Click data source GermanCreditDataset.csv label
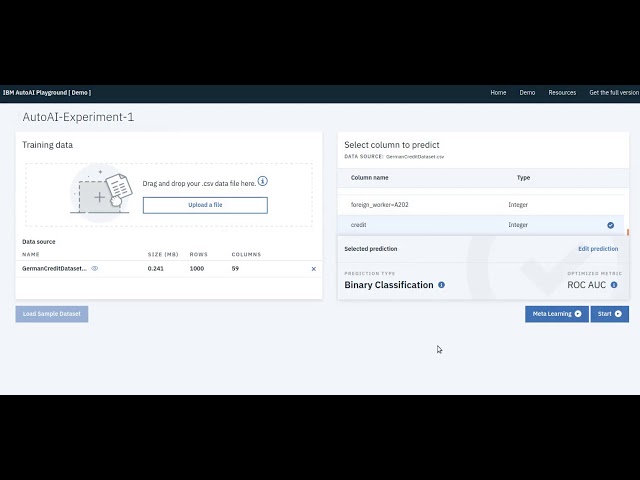Viewport: 640px width, 480px height. tap(415, 157)
